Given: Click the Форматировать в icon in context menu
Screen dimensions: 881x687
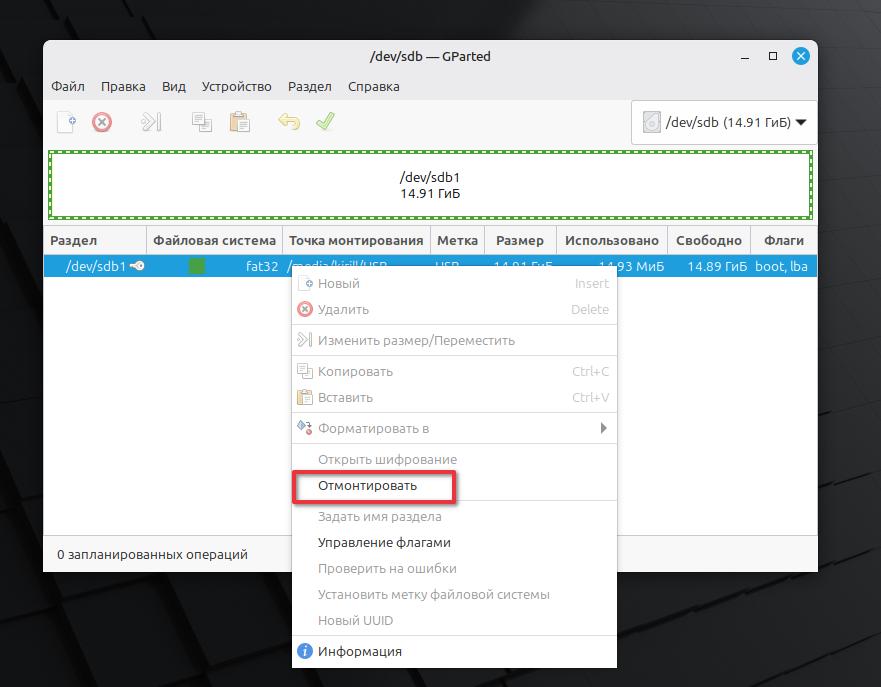Looking at the screenshot, I should pyautogui.click(x=305, y=427).
